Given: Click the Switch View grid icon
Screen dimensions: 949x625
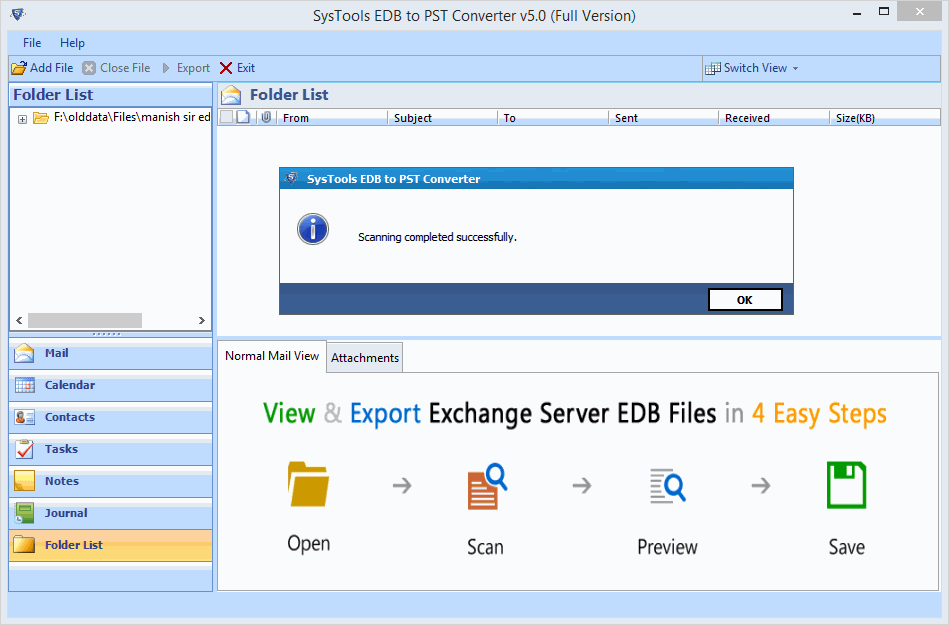Looking at the screenshot, I should point(713,68).
